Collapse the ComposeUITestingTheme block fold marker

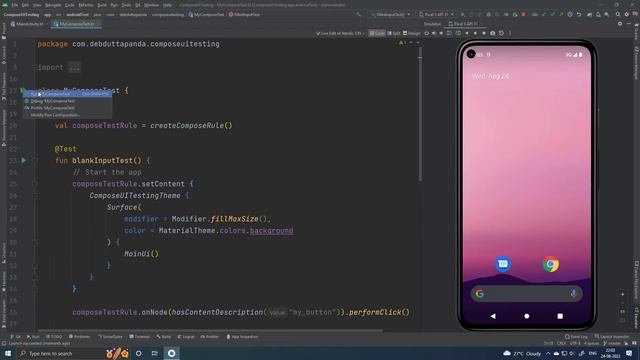click(x=35, y=196)
